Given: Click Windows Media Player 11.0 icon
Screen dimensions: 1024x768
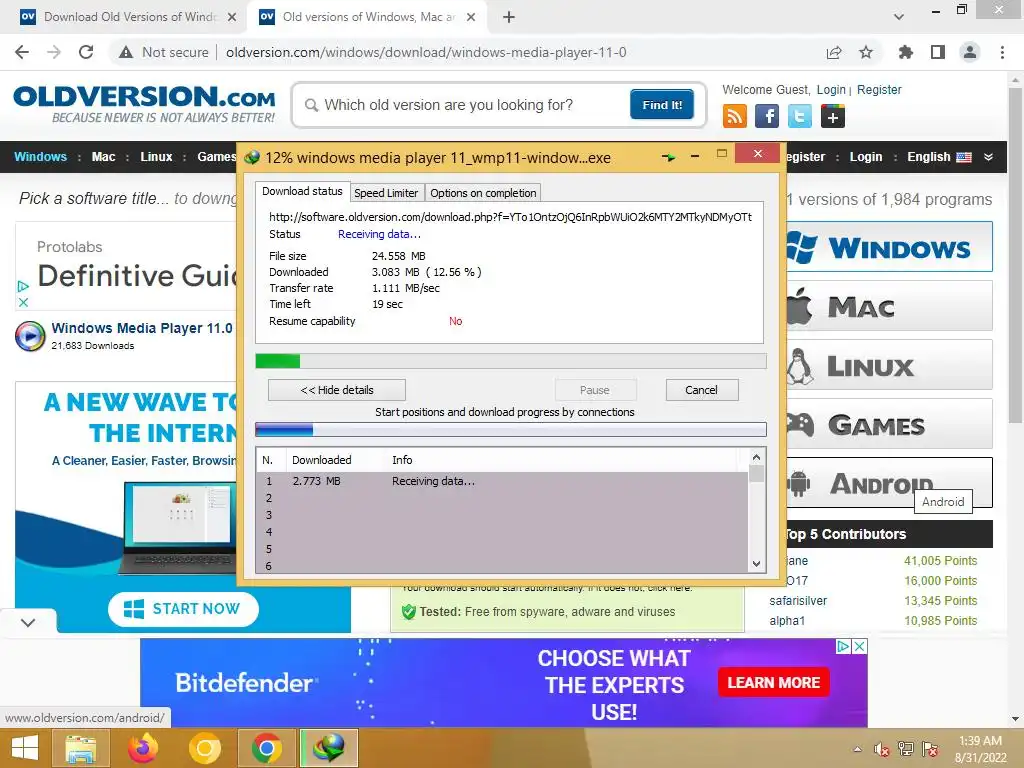Looking at the screenshot, I should (30, 336).
